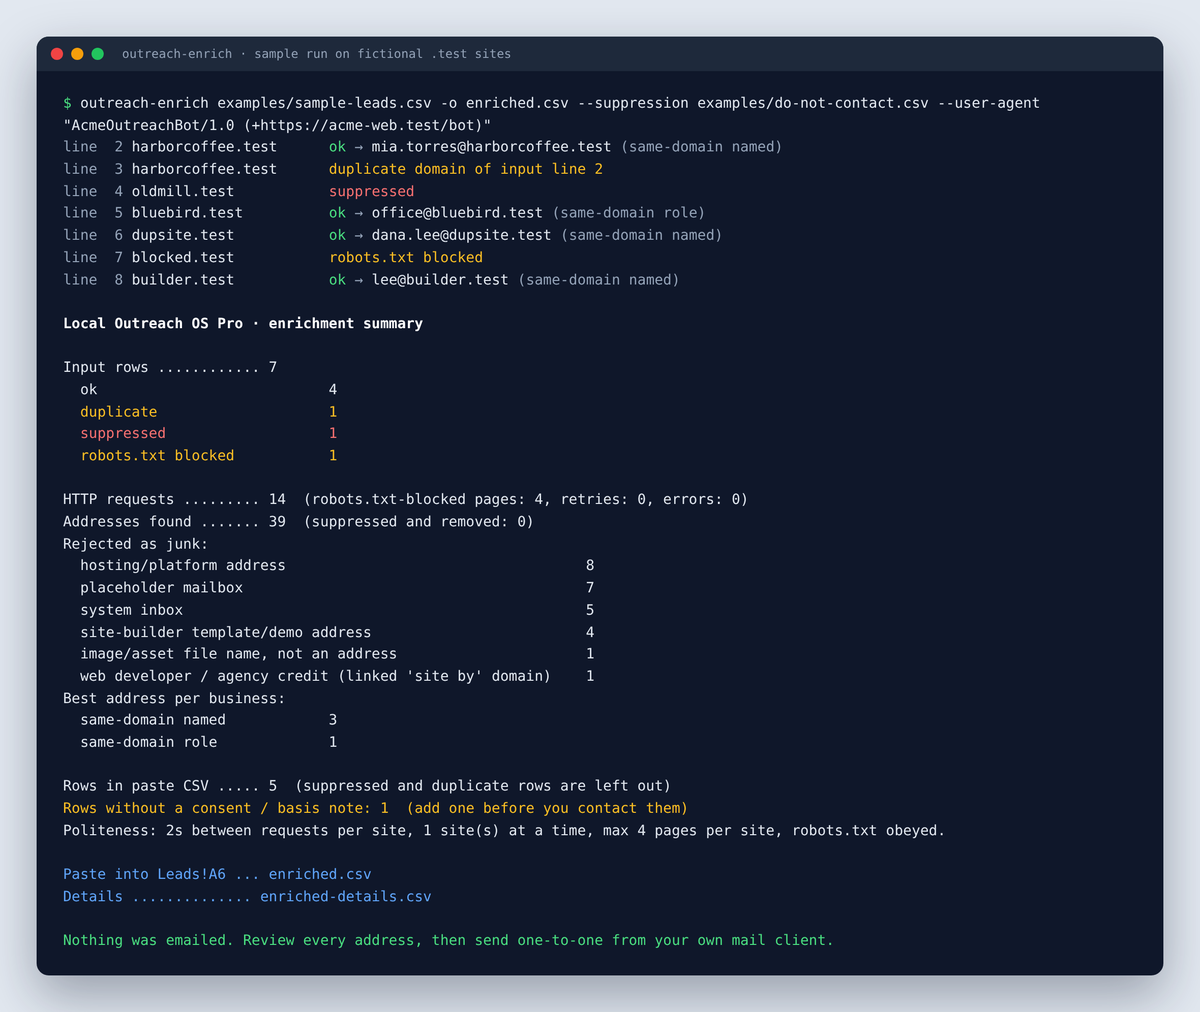Click the window title 'outreach-enrich · sample run'
Viewport: 1200px width, 1012px height.
point(316,54)
